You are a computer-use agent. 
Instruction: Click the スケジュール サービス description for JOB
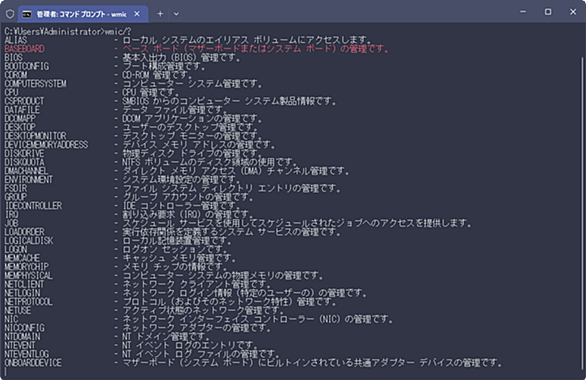(297, 223)
